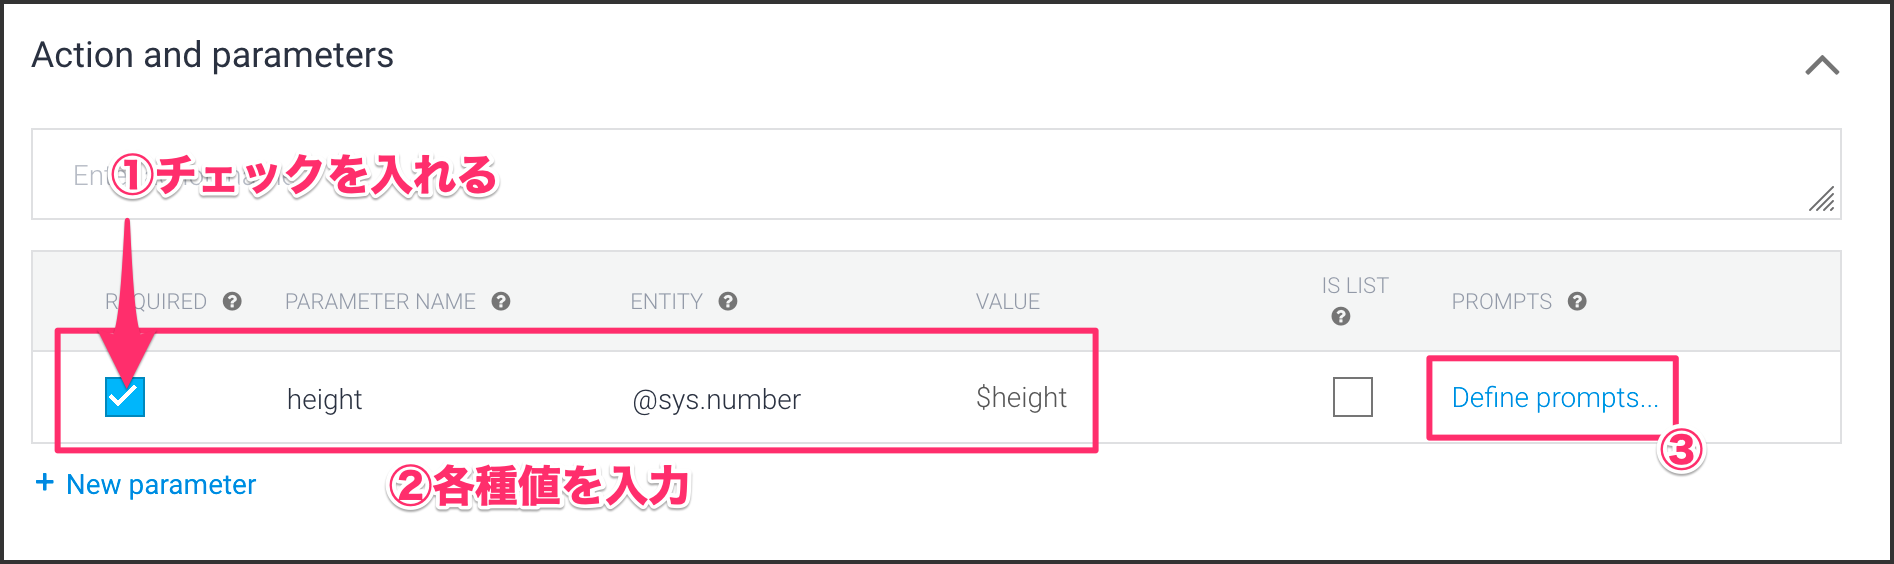Click the help icon under IS LIST
Screen dimensions: 1894x564
(1341, 316)
